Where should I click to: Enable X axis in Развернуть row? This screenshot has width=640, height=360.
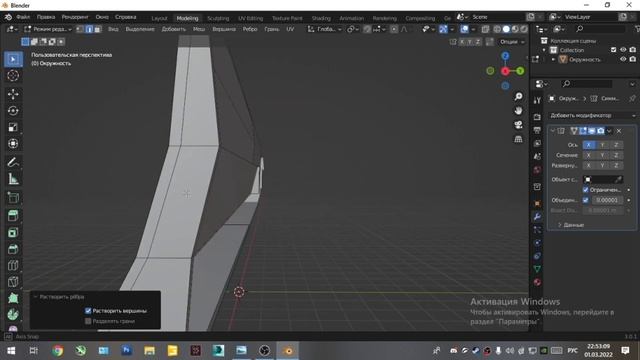(589, 165)
